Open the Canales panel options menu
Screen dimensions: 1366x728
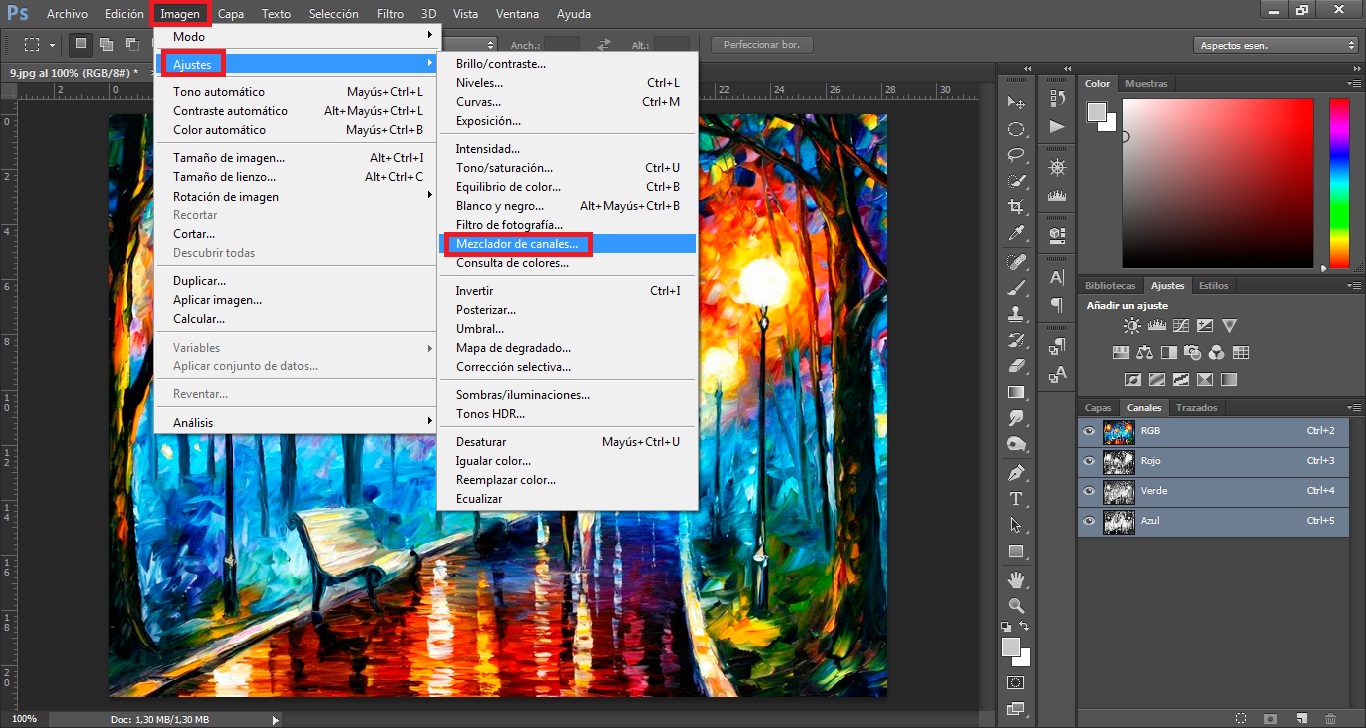point(1355,408)
